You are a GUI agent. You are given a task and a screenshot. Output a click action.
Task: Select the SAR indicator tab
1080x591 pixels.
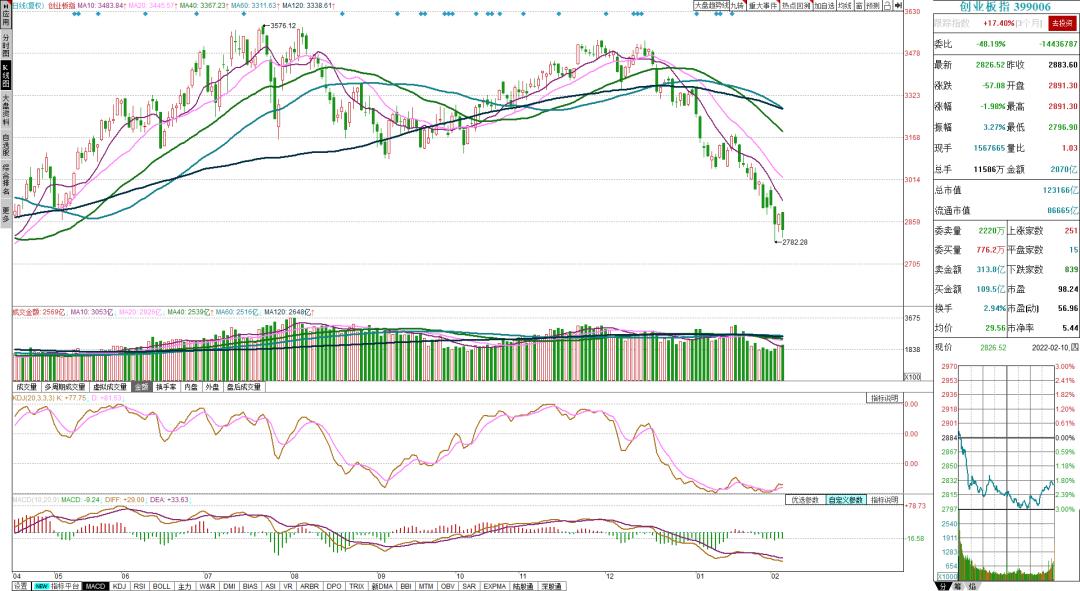[469, 586]
